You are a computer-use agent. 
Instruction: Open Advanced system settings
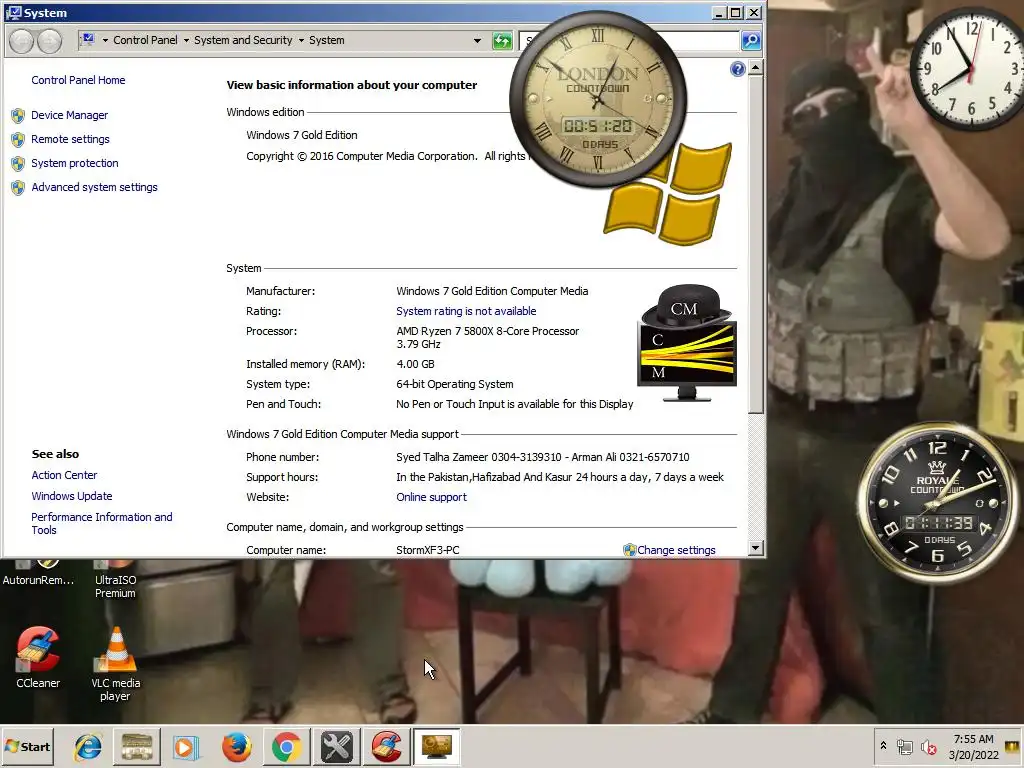94,187
